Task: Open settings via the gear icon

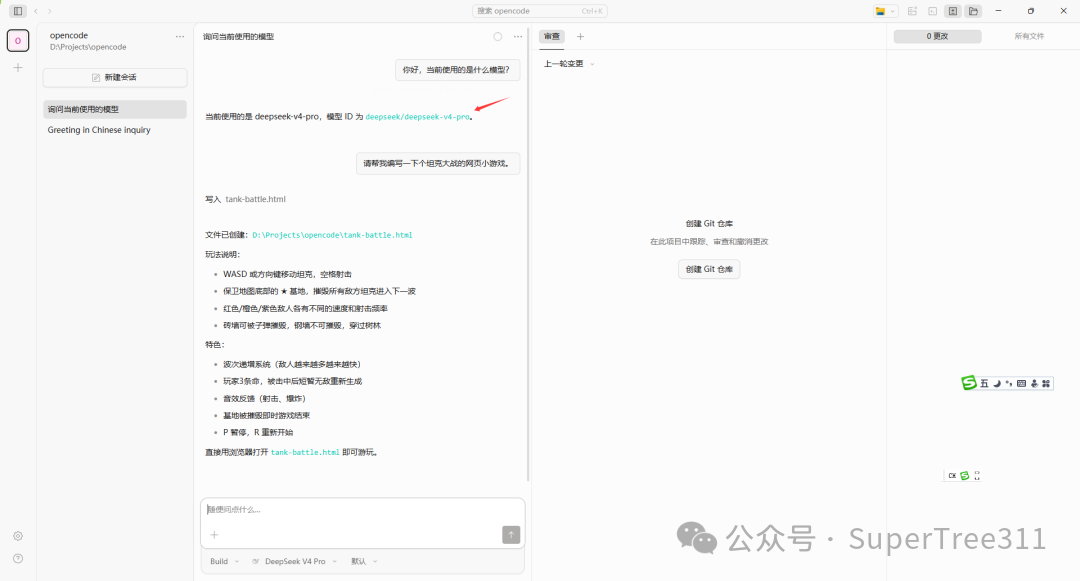Action: pyautogui.click(x=18, y=536)
